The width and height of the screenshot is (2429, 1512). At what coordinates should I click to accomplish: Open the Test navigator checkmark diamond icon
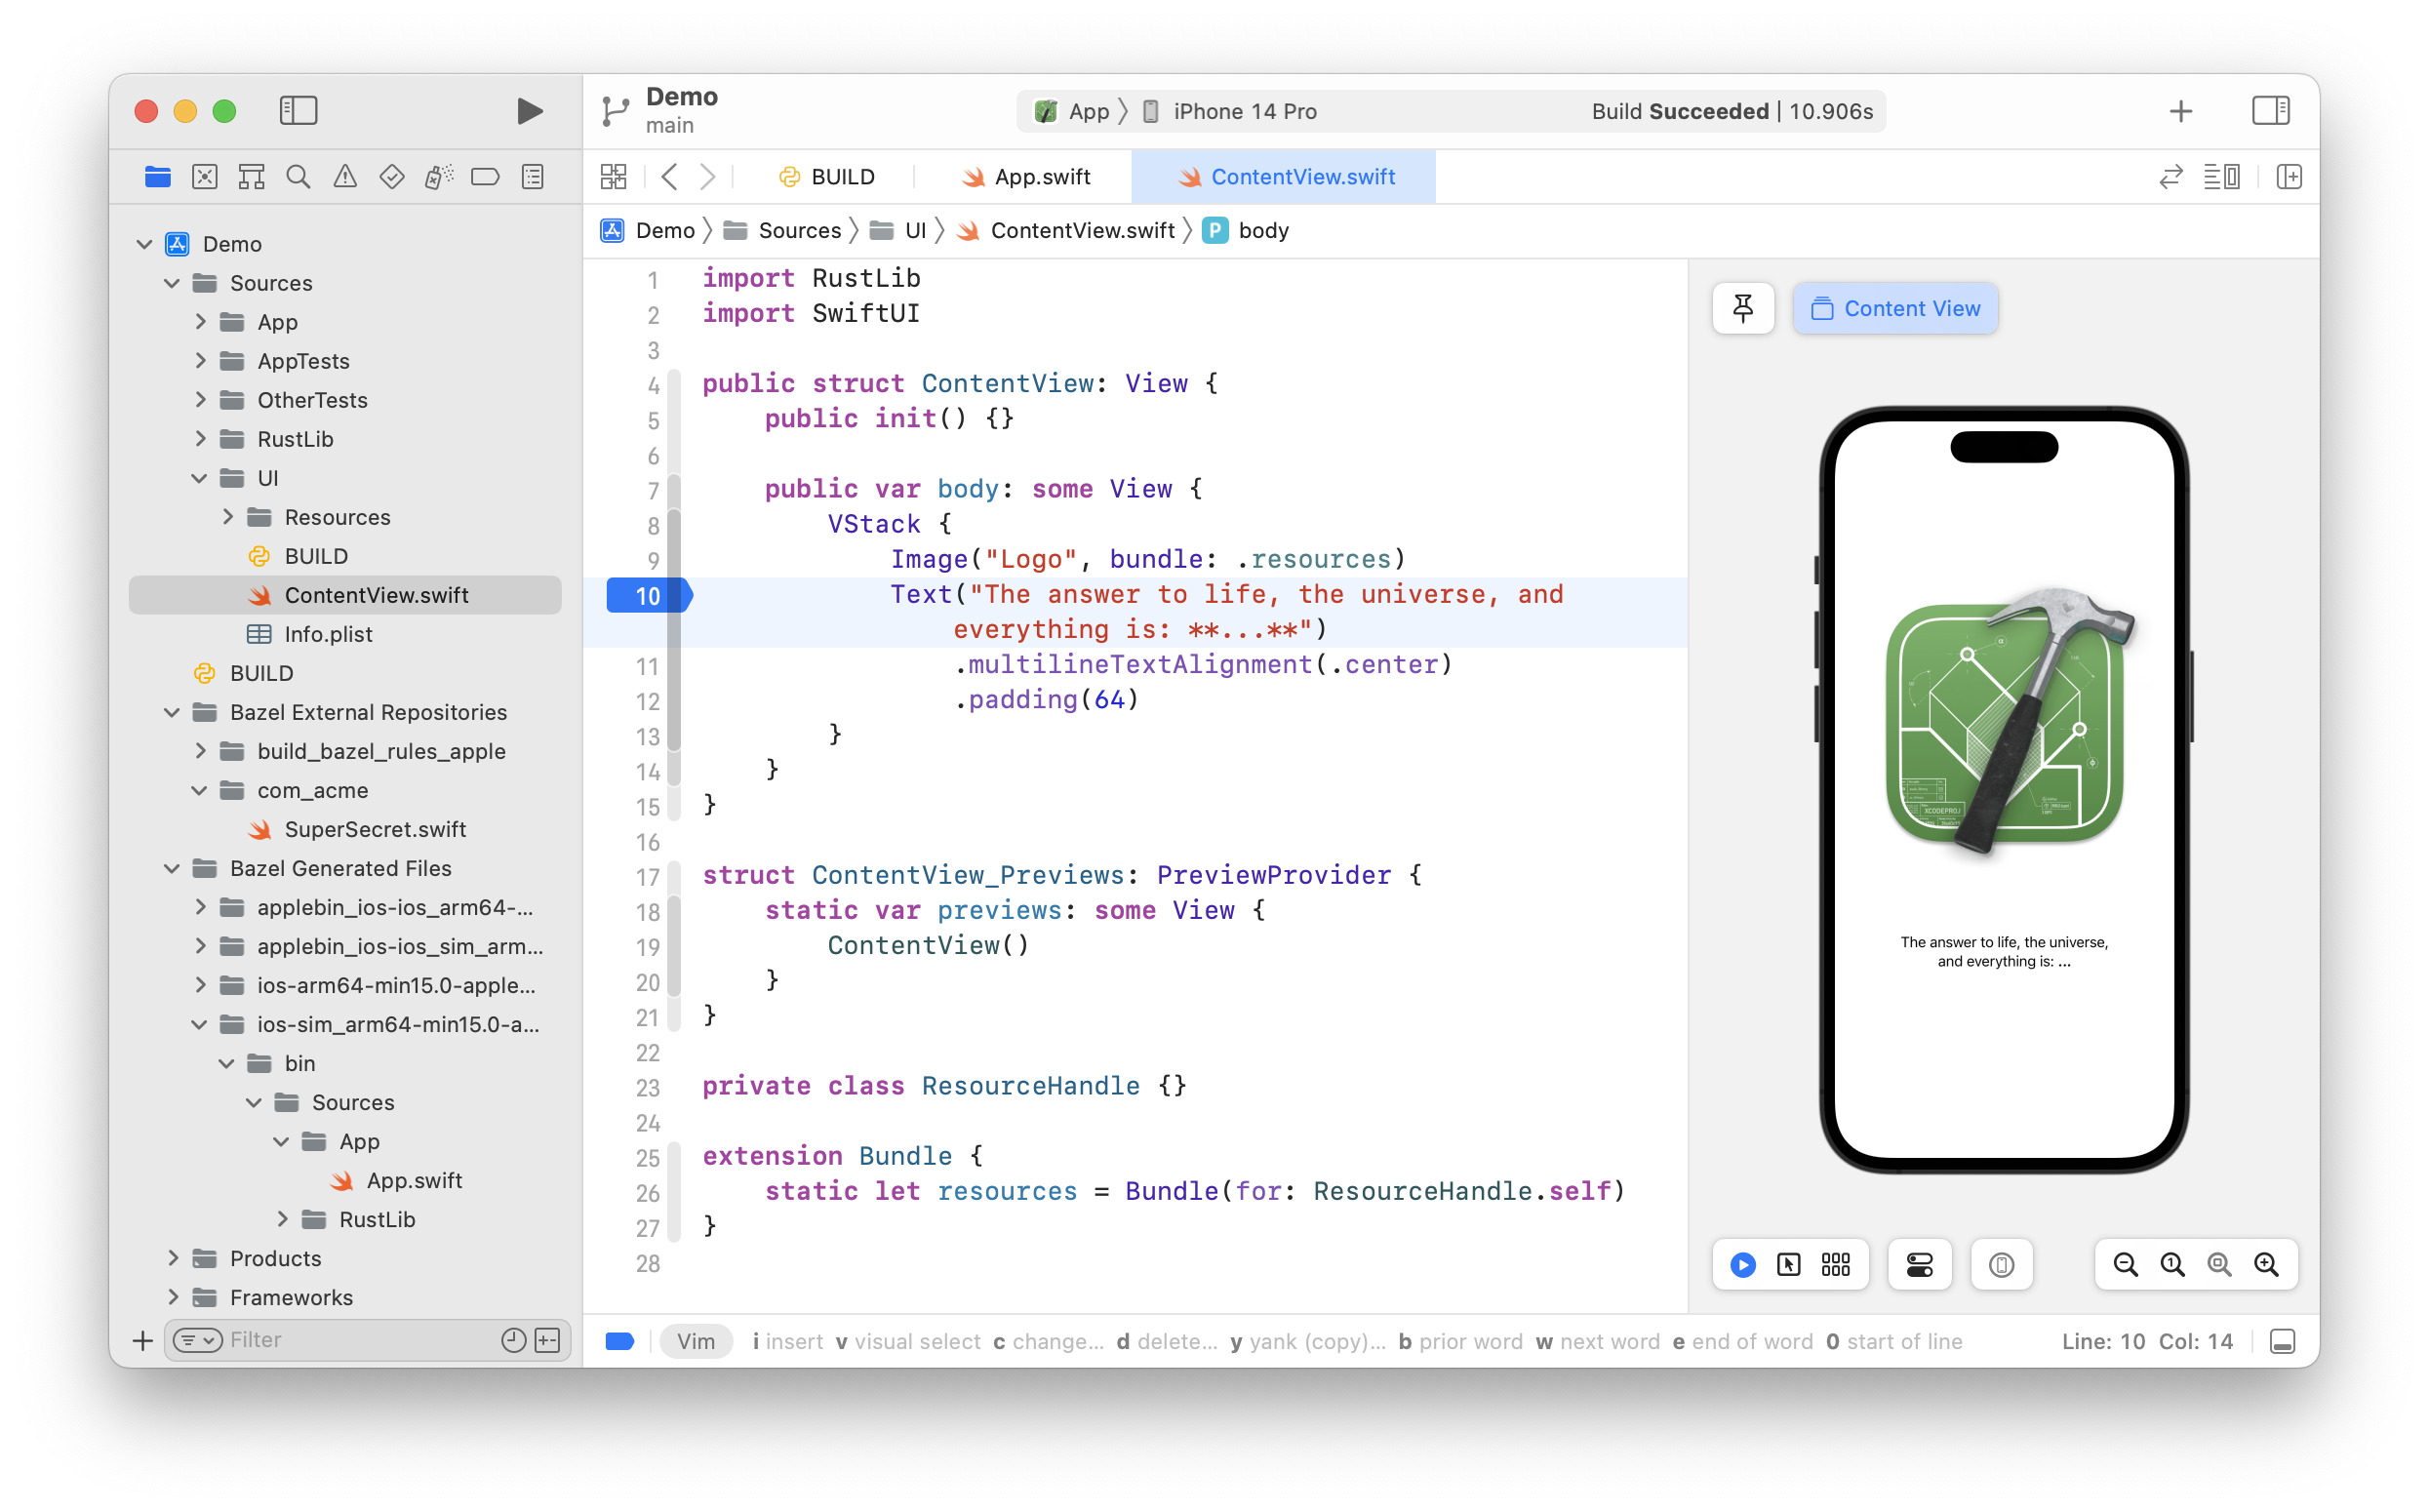click(392, 176)
